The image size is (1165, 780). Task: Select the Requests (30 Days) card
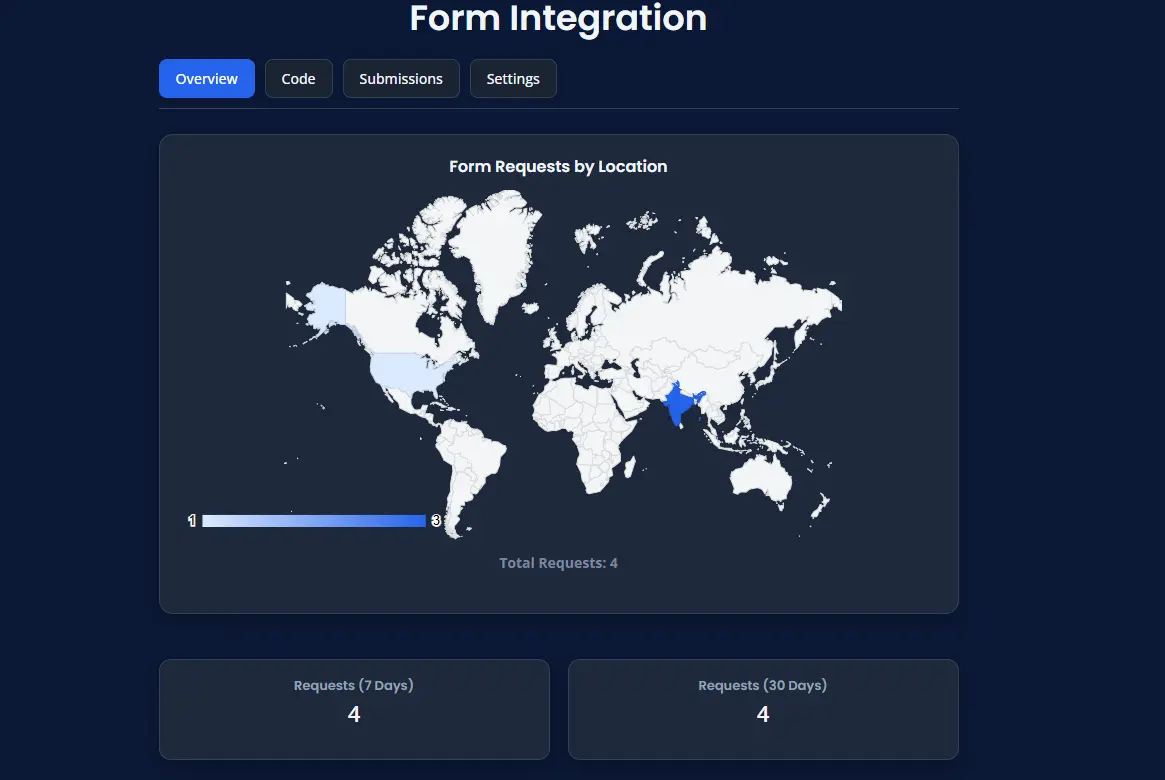762,709
